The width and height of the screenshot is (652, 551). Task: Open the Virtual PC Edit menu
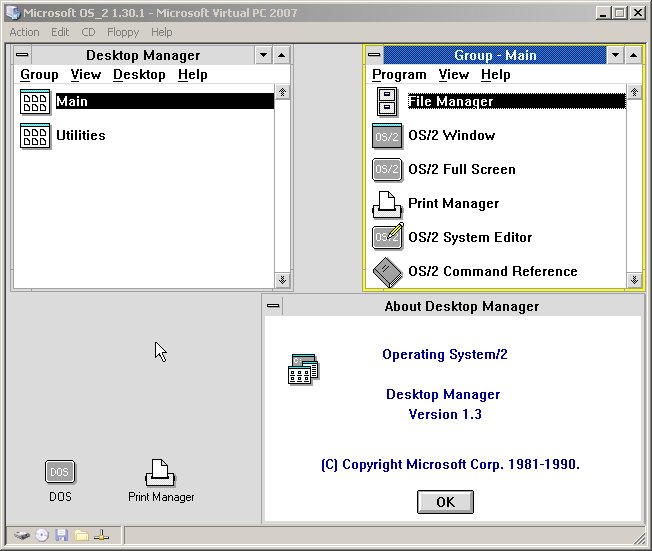[x=60, y=32]
